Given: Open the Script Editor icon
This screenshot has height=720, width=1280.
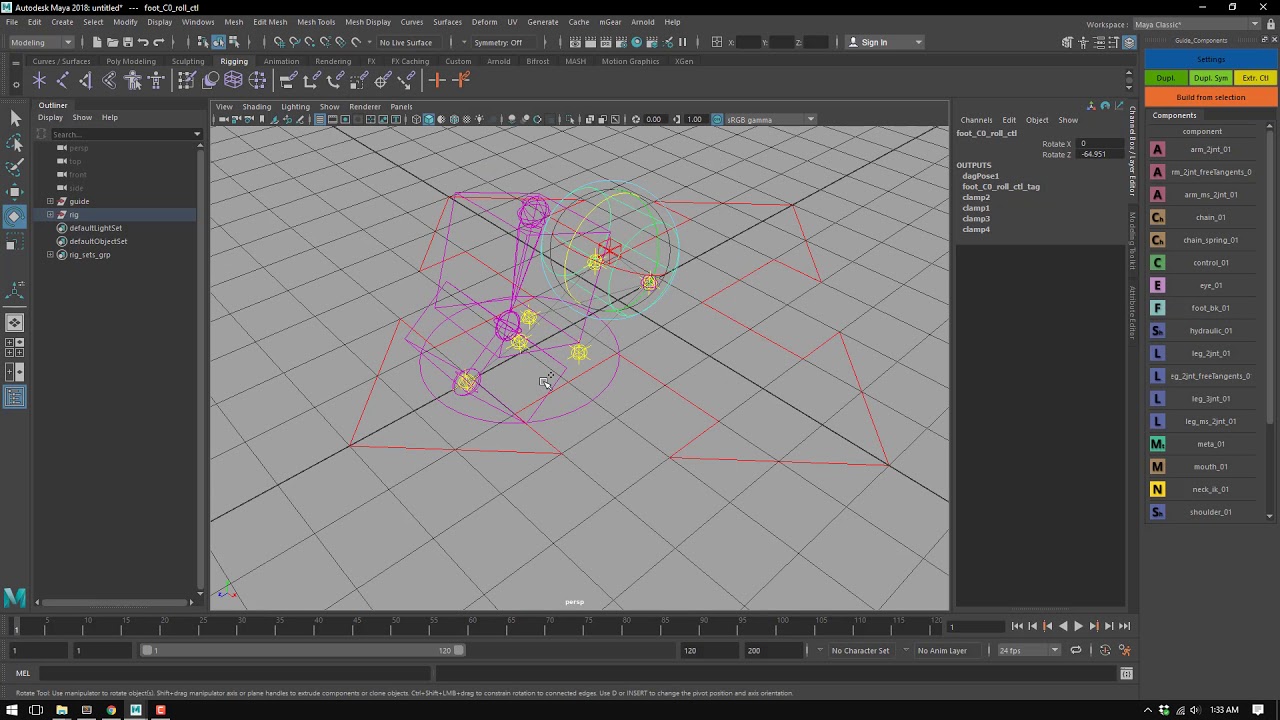Looking at the screenshot, I should [x=1126, y=673].
